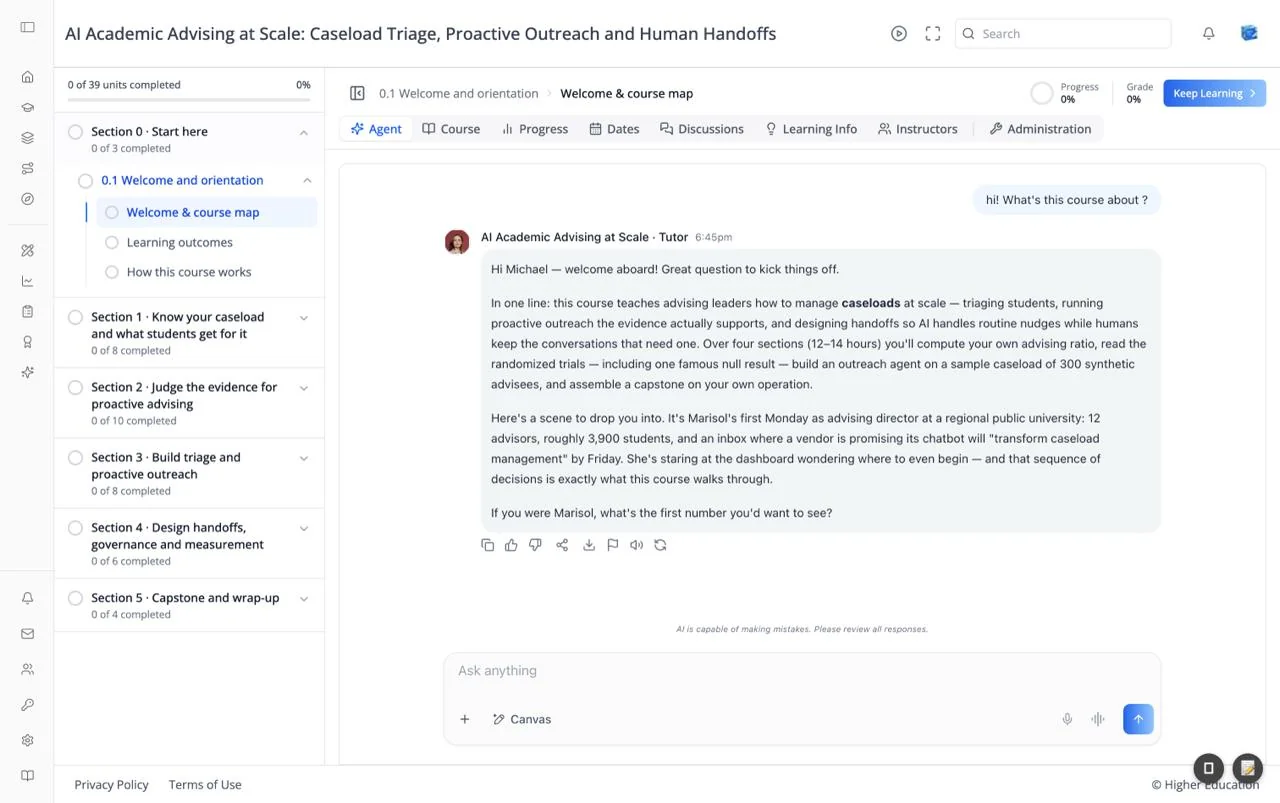Switch to the Course tab

point(451,129)
